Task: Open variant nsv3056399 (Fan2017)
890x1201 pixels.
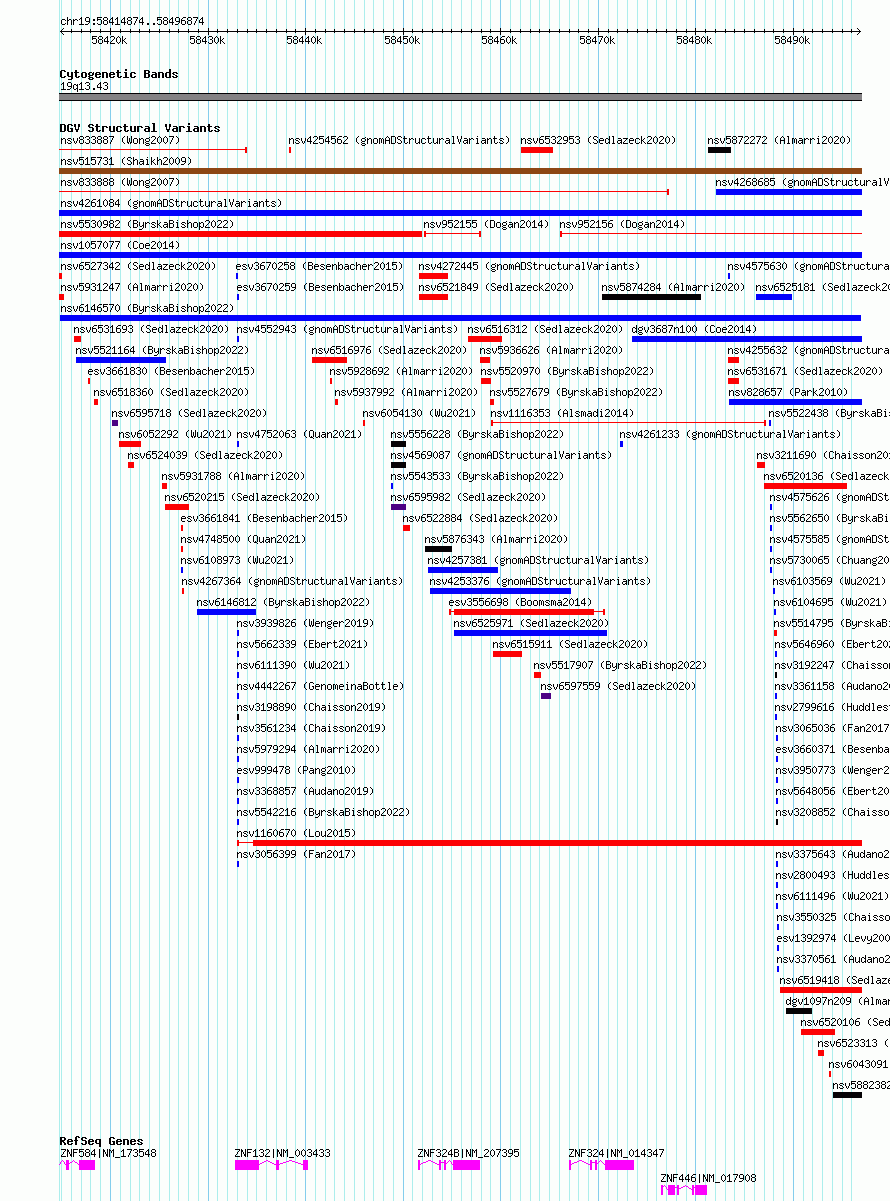Action: [x=296, y=854]
